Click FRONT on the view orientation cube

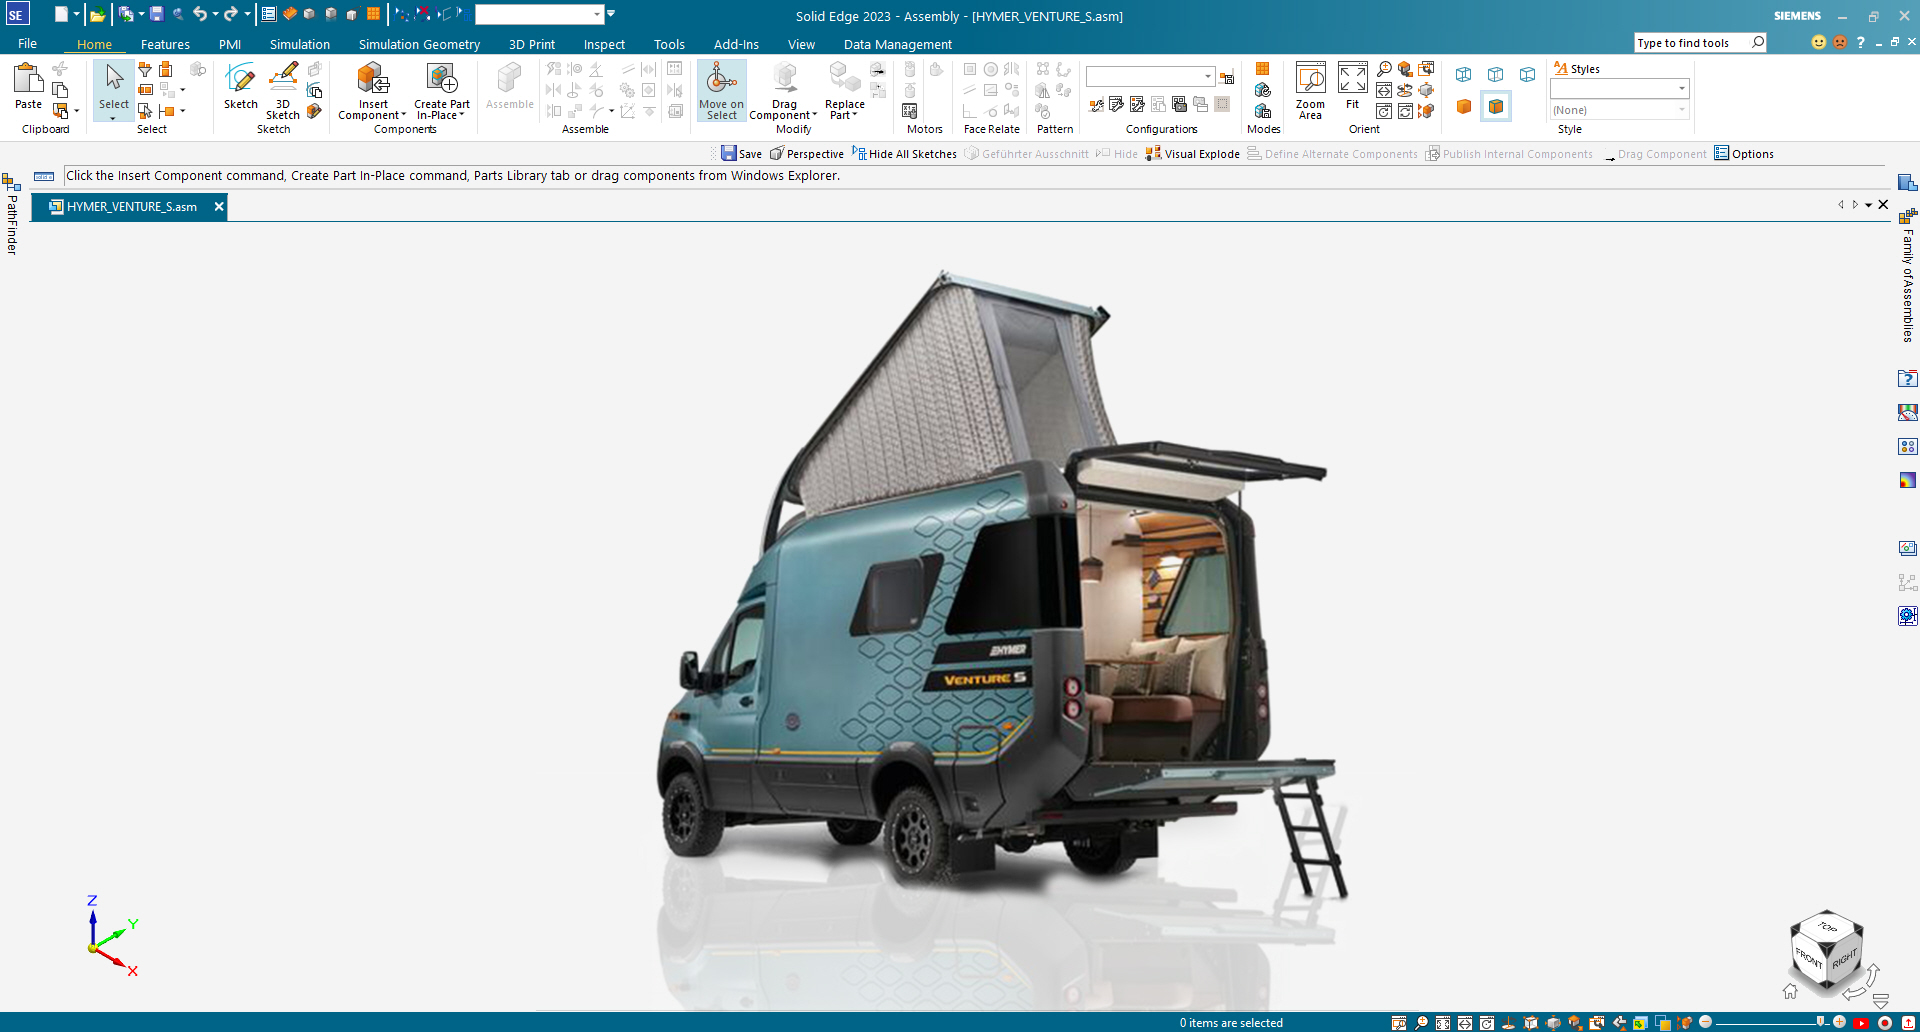click(1810, 958)
